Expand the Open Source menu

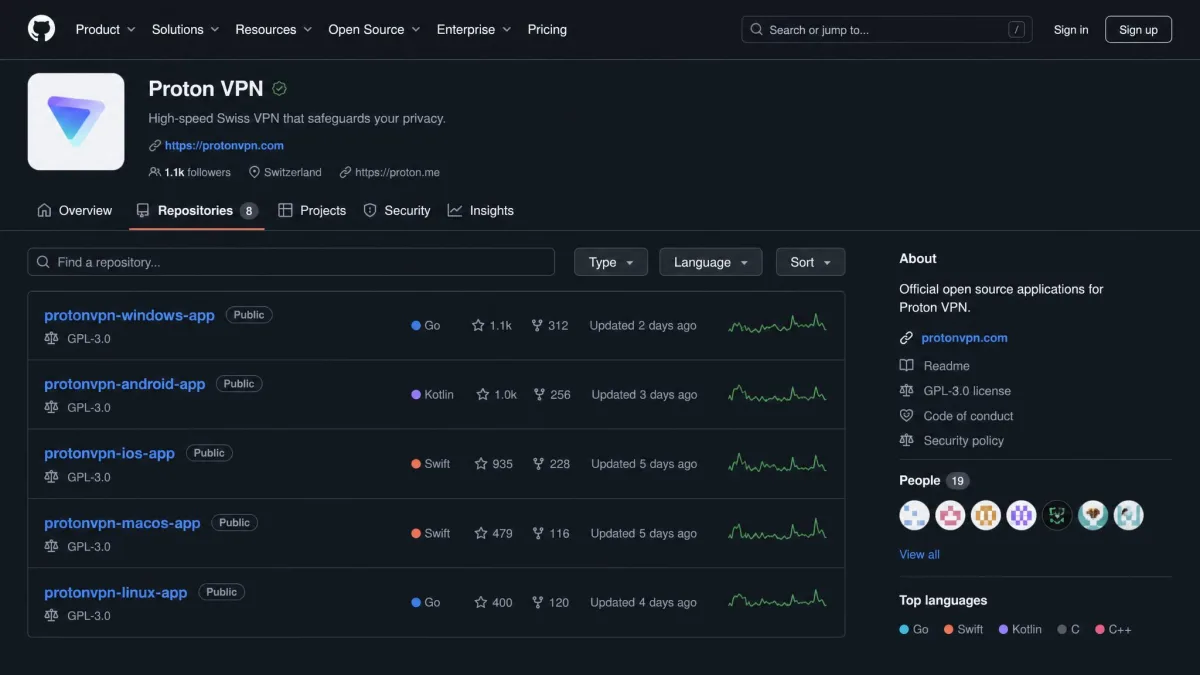pos(374,29)
